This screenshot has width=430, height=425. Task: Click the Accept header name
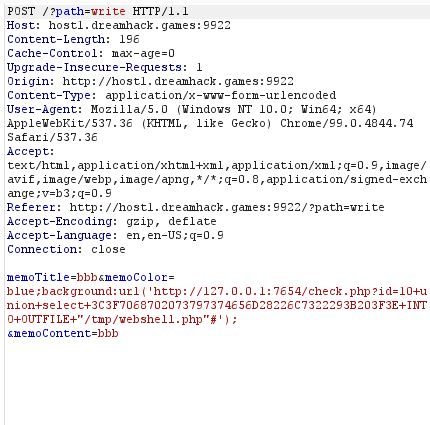click(x=28, y=152)
